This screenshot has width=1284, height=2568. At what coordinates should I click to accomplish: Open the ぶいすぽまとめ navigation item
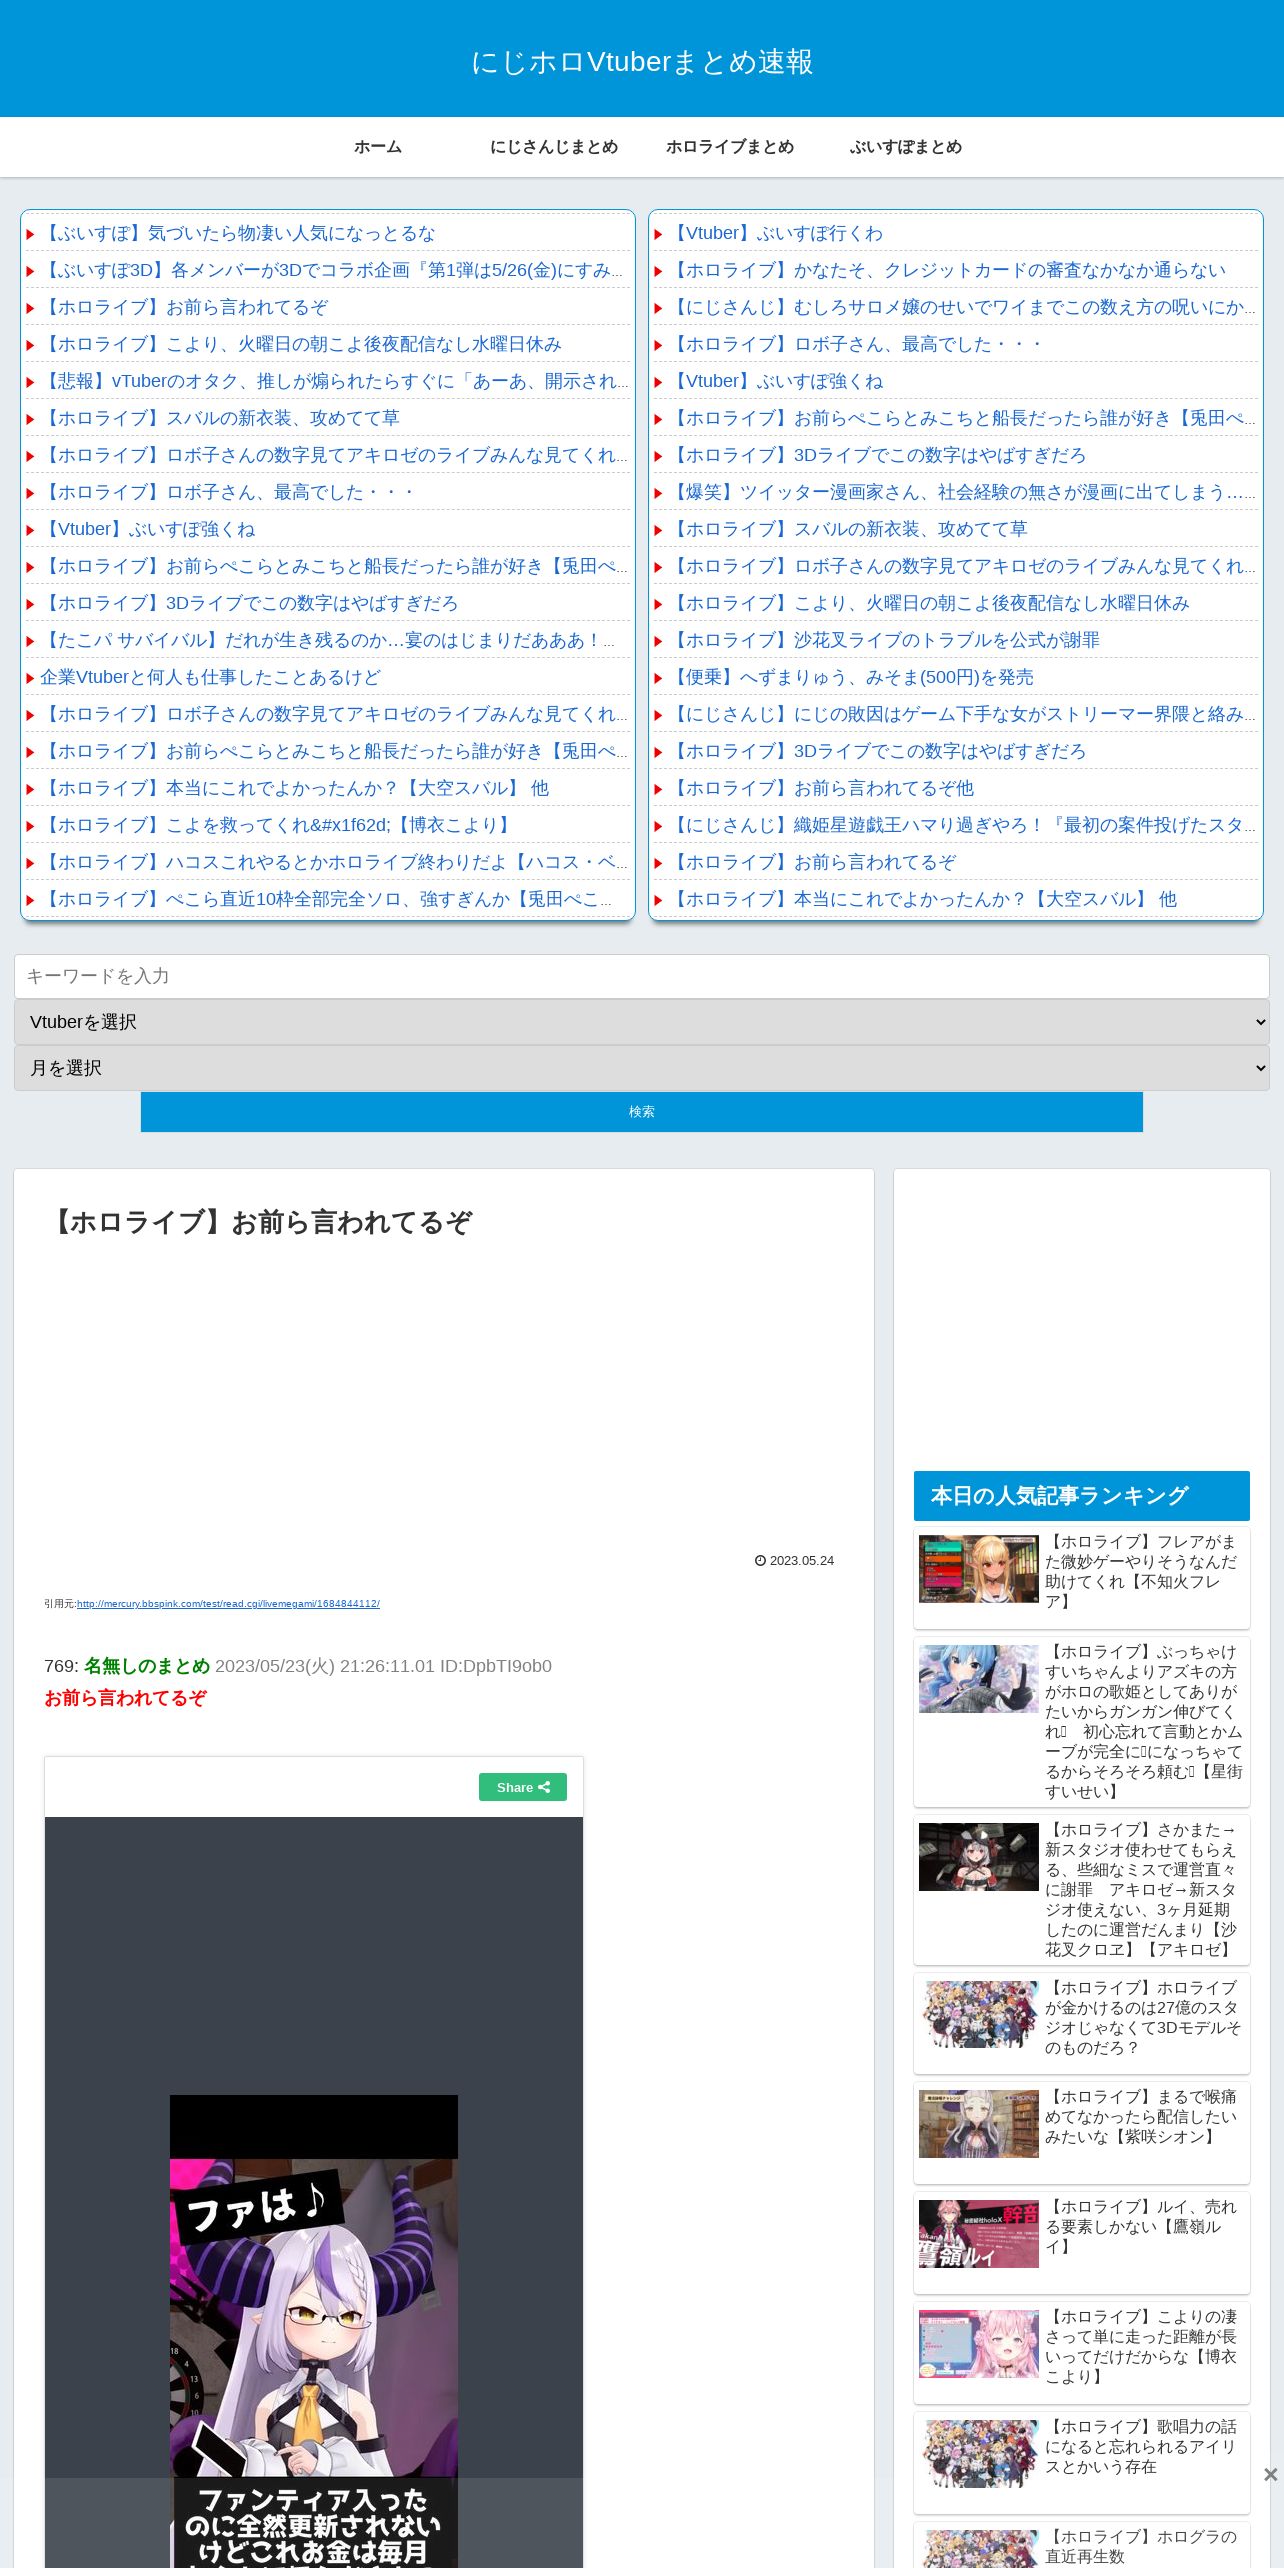click(x=906, y=147)
